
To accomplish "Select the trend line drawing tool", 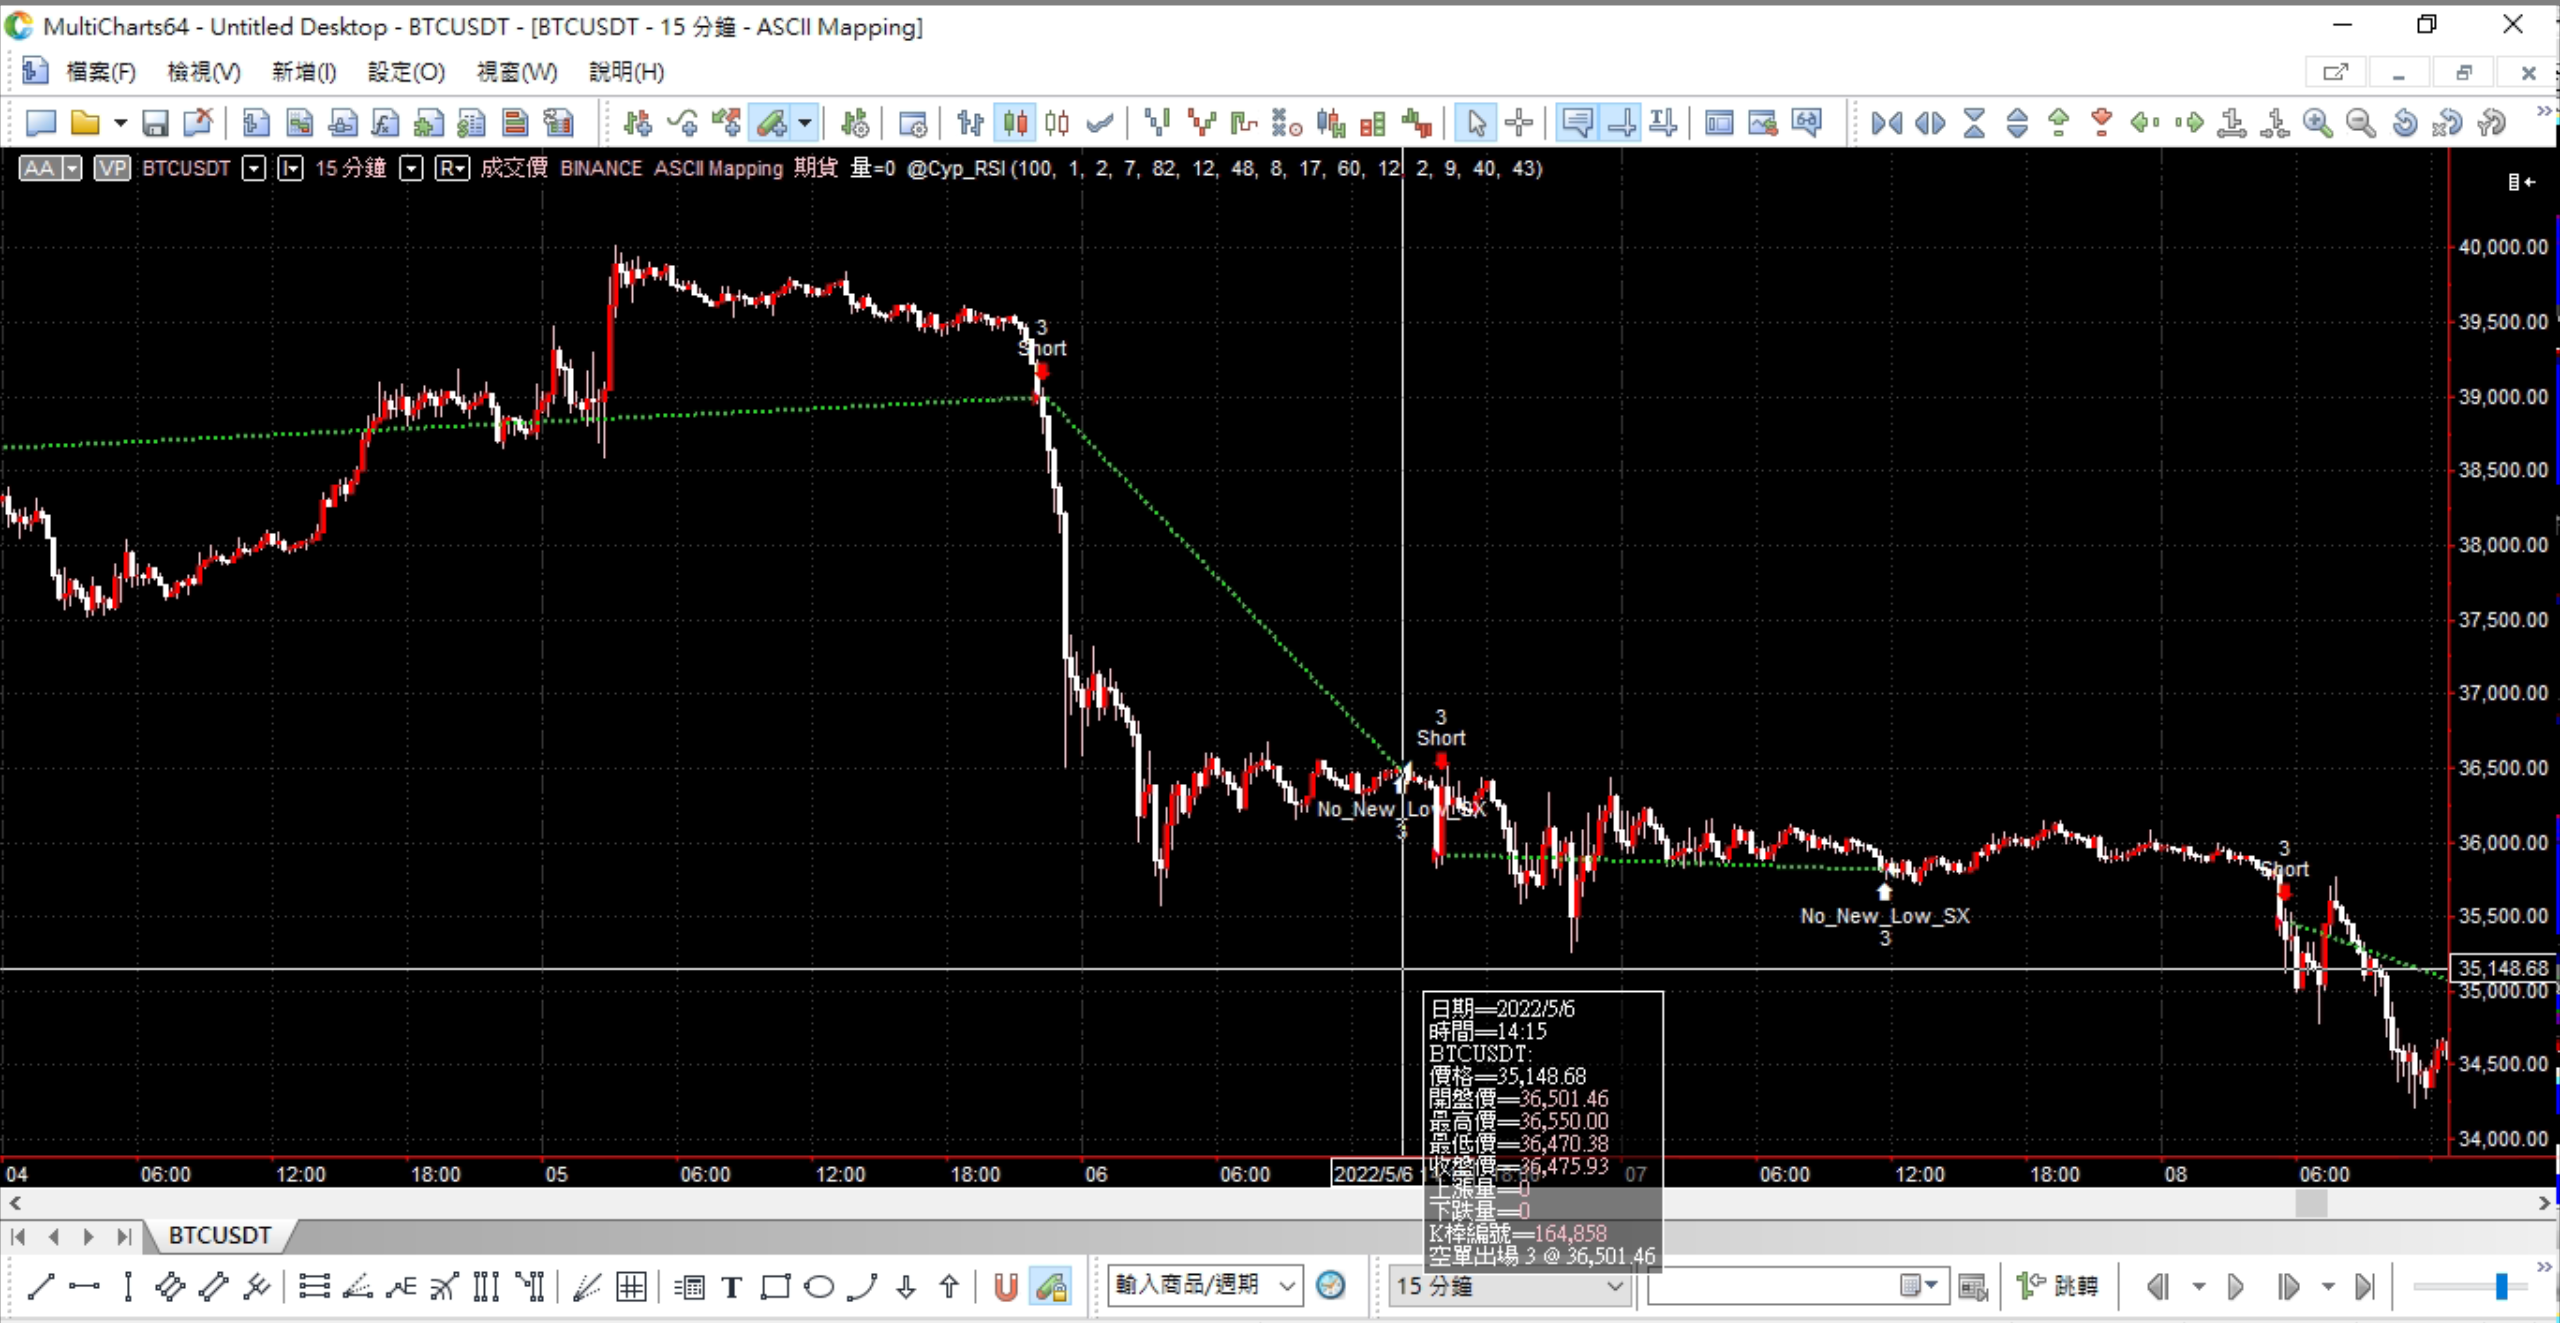I will 40,1287.
